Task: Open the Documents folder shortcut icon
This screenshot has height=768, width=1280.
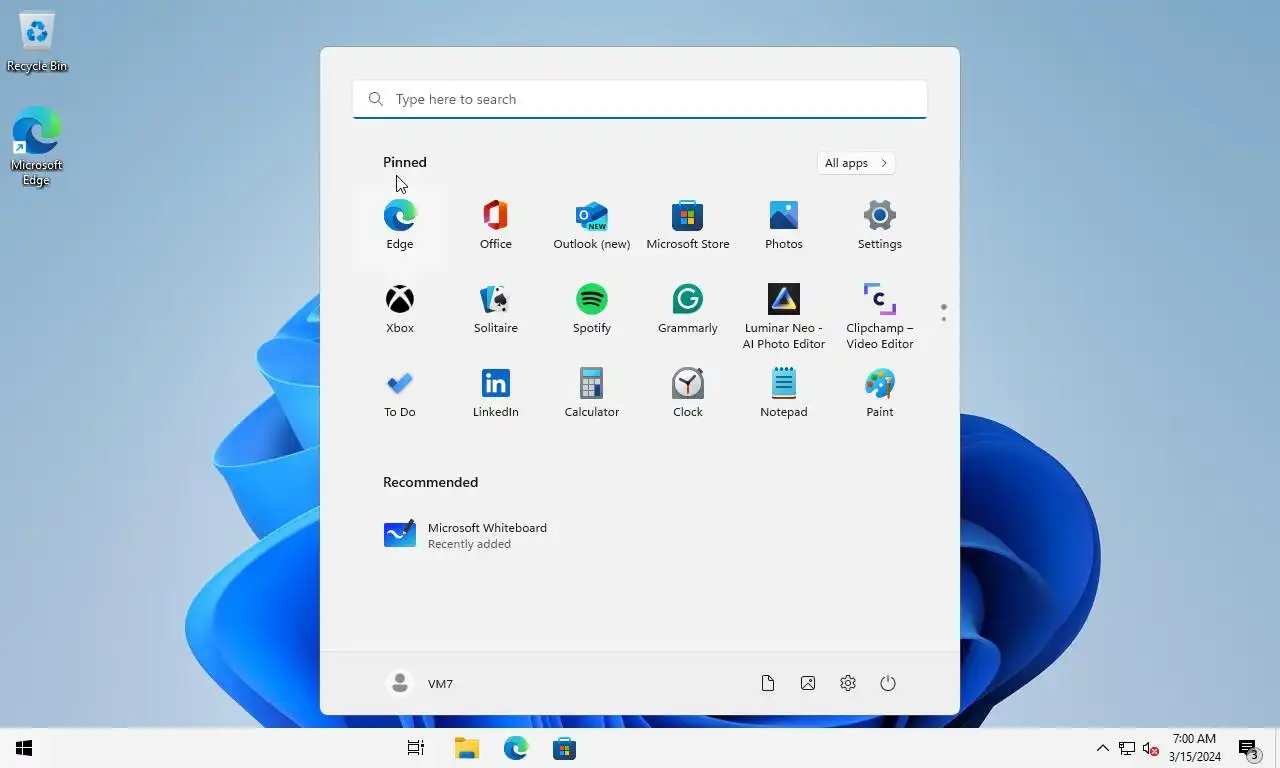Action: pyautogui.click(x=768, y=683)
